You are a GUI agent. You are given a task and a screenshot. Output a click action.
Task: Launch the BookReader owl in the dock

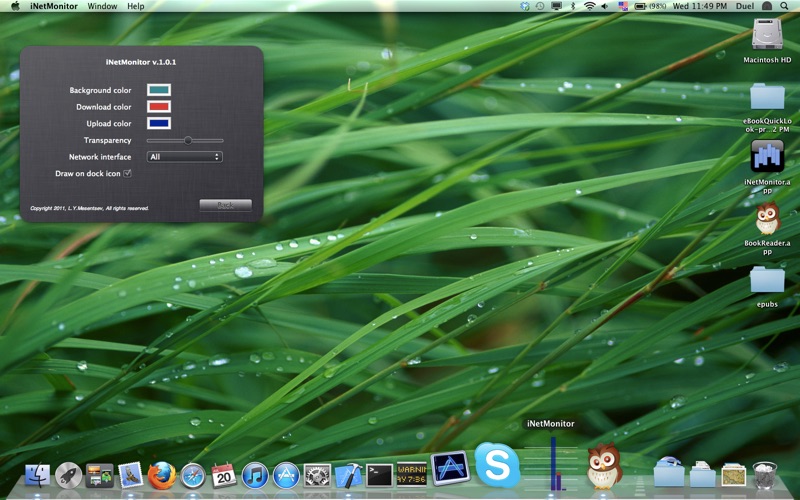point(604,467)
